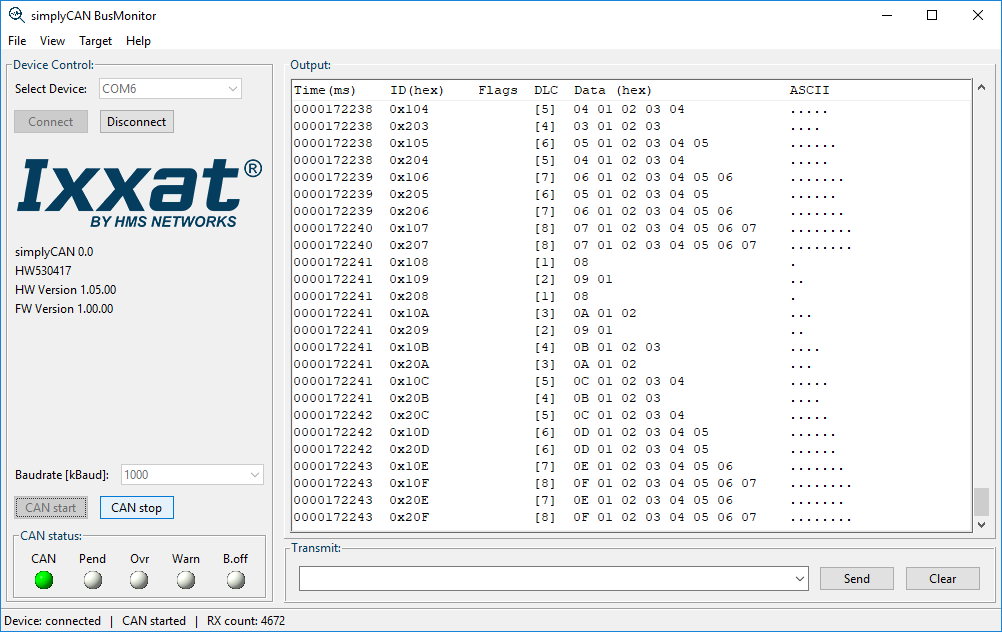Clear the output log
The width and height of the screenshot is (1002, 632).
[942, 579]
